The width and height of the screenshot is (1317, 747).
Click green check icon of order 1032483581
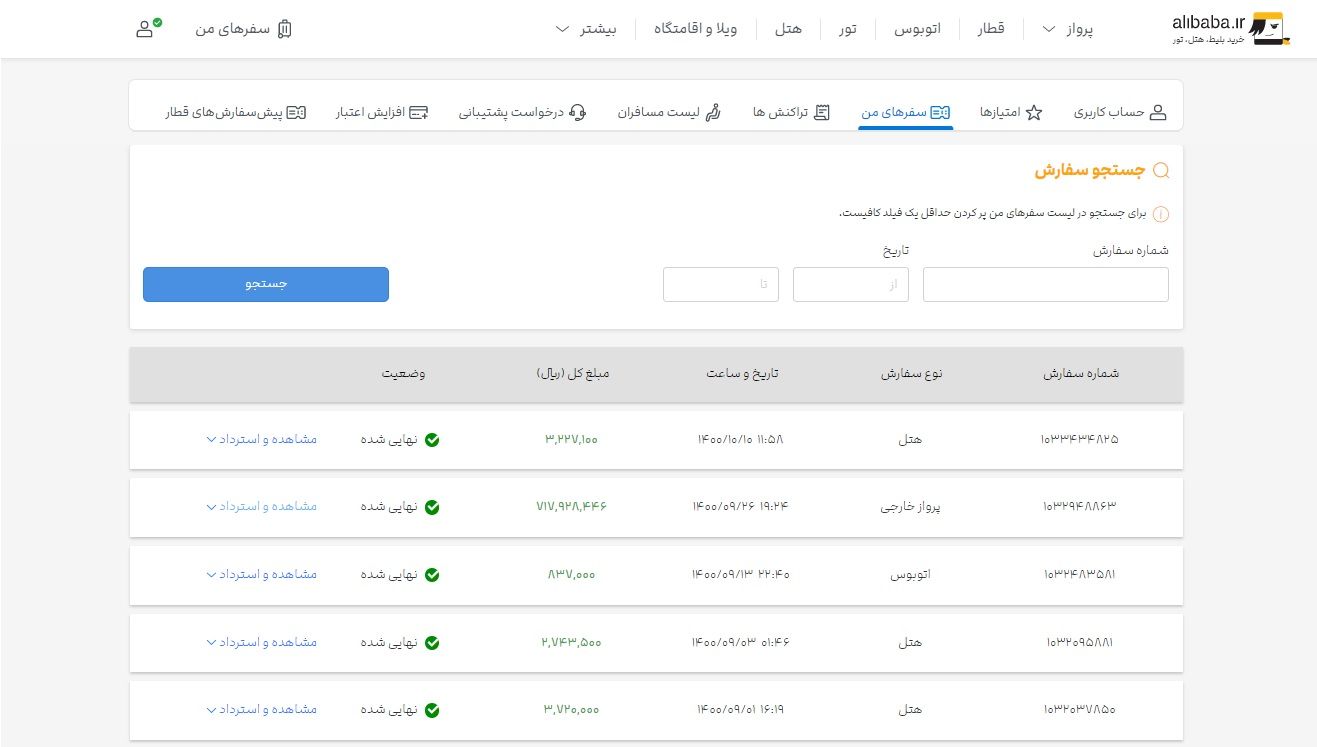[x=432, y=575]
